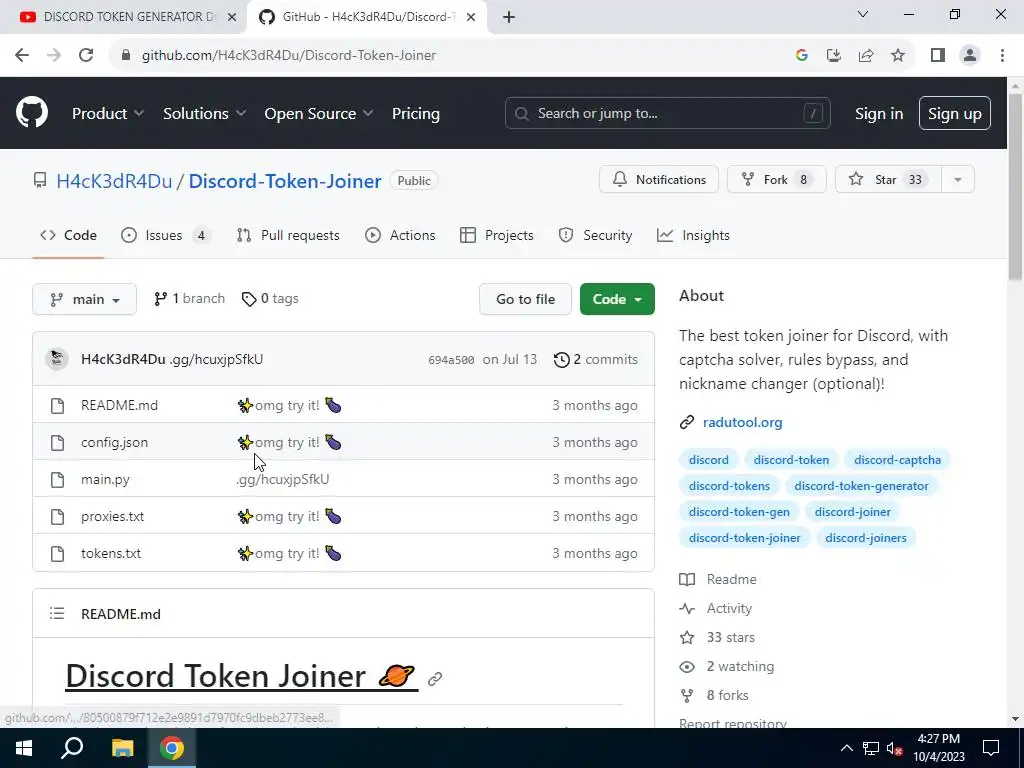
Task: Open File Explorer from taskbar
Action: [x=122, y=748]
